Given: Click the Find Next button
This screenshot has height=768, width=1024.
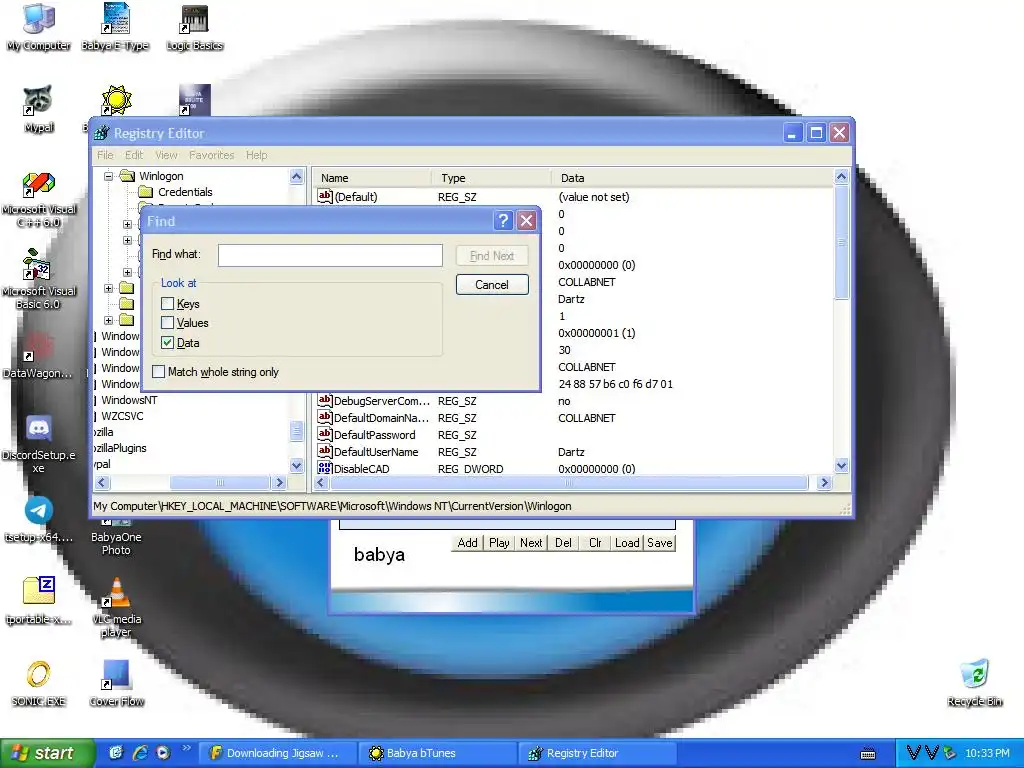Looking at the screenshot, I should coord(492,256).
